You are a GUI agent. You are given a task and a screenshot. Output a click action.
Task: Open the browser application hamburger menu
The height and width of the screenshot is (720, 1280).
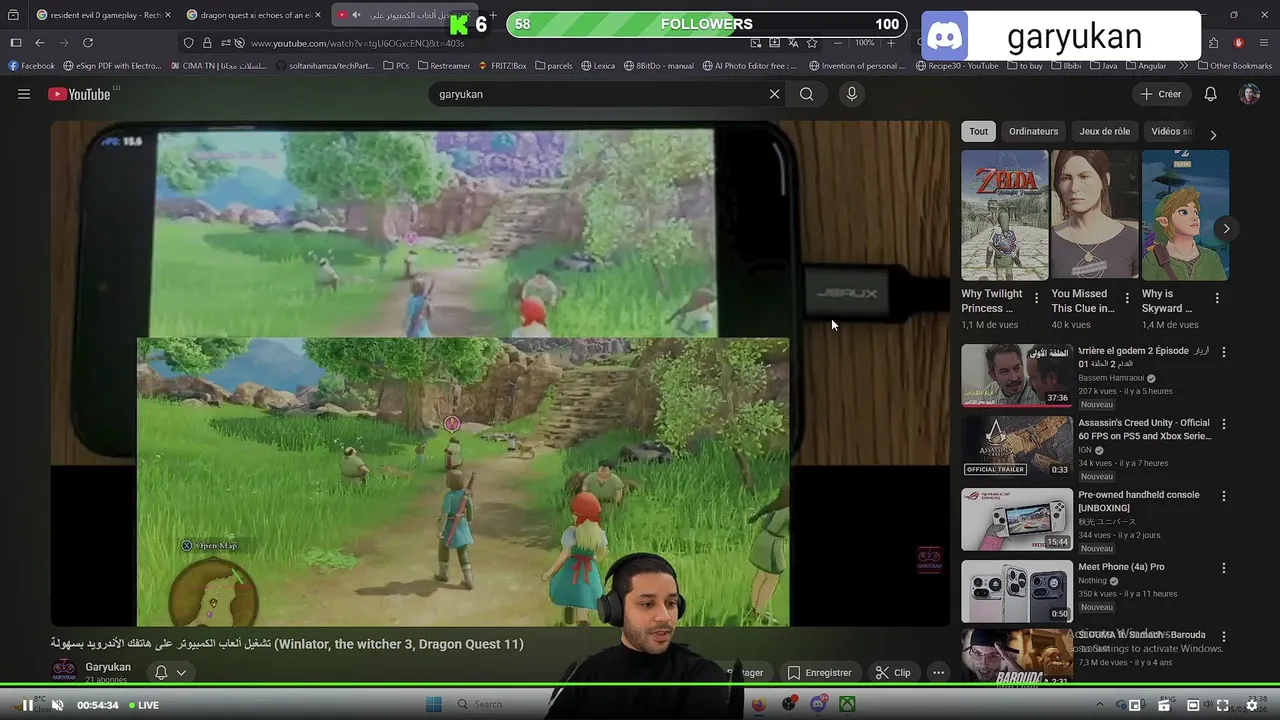[1264, 43]
